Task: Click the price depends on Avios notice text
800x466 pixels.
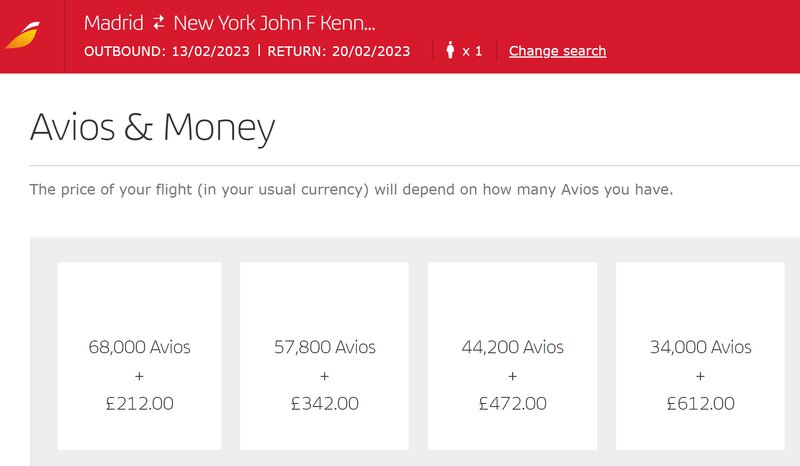Action: (351, 190)
